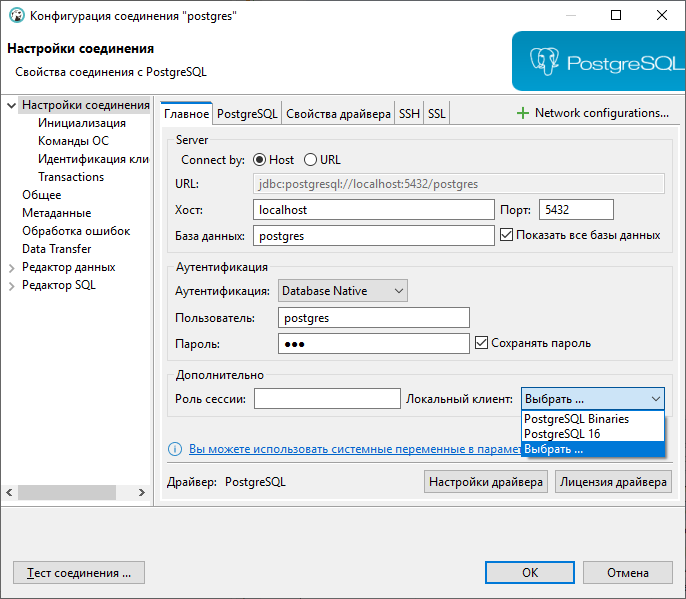Uncheck 'Показать все базы данных' checkbox
This screenshot has width=686, height=599.
pos(507,235)
